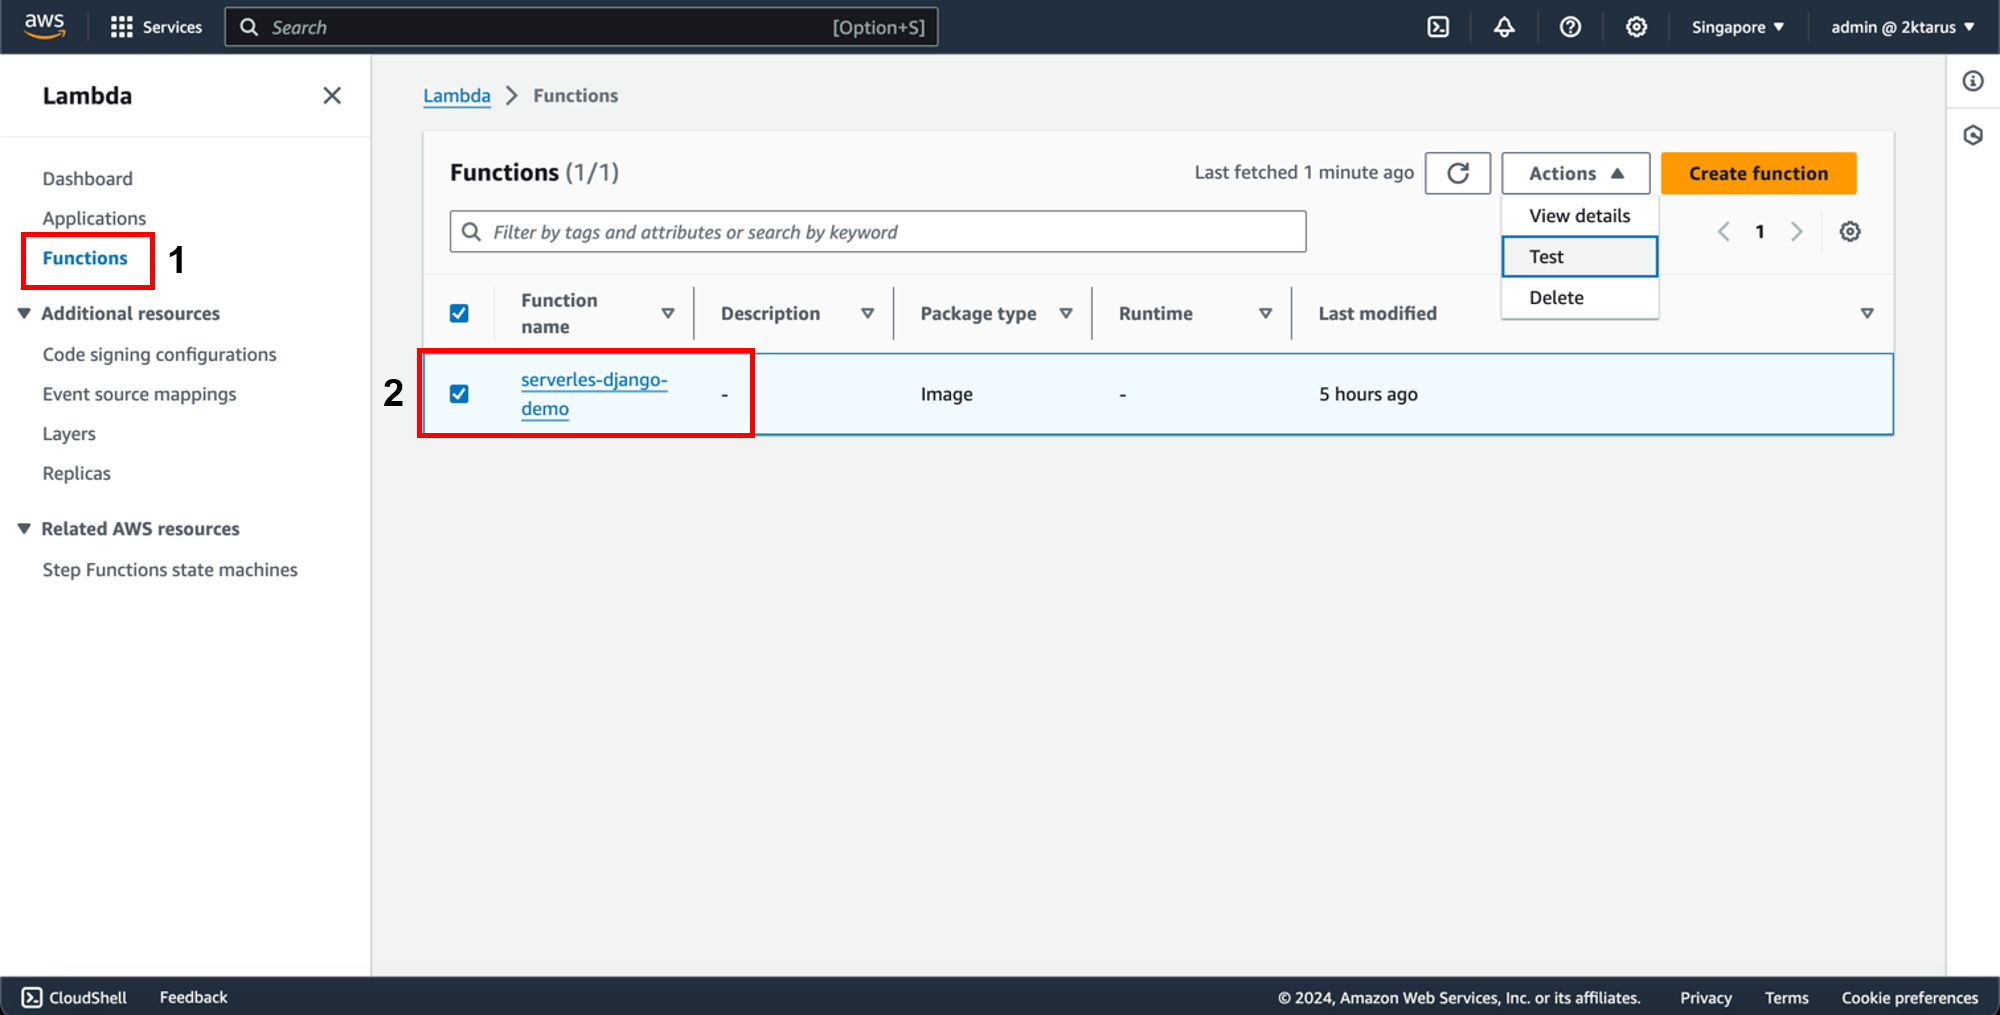This screenshot has height=1015, width=2000.
Task: Open Replicas in the sidebar
Action: point(76,473)
